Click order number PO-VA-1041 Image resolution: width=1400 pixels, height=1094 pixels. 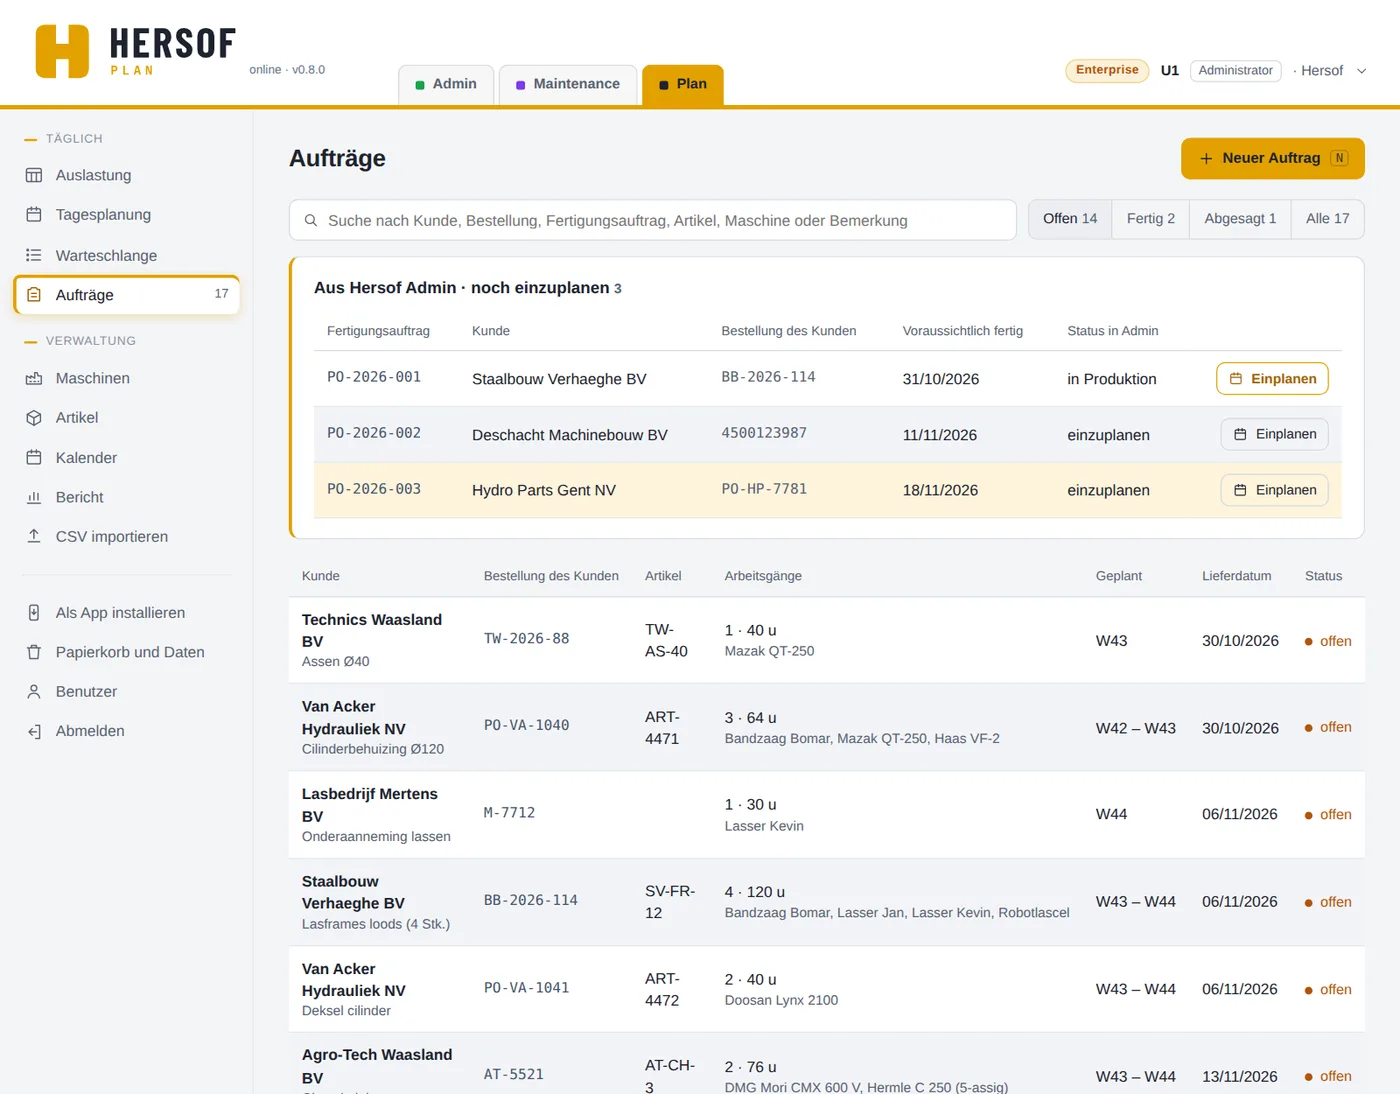pyautogui.click(x=527, y=988)
